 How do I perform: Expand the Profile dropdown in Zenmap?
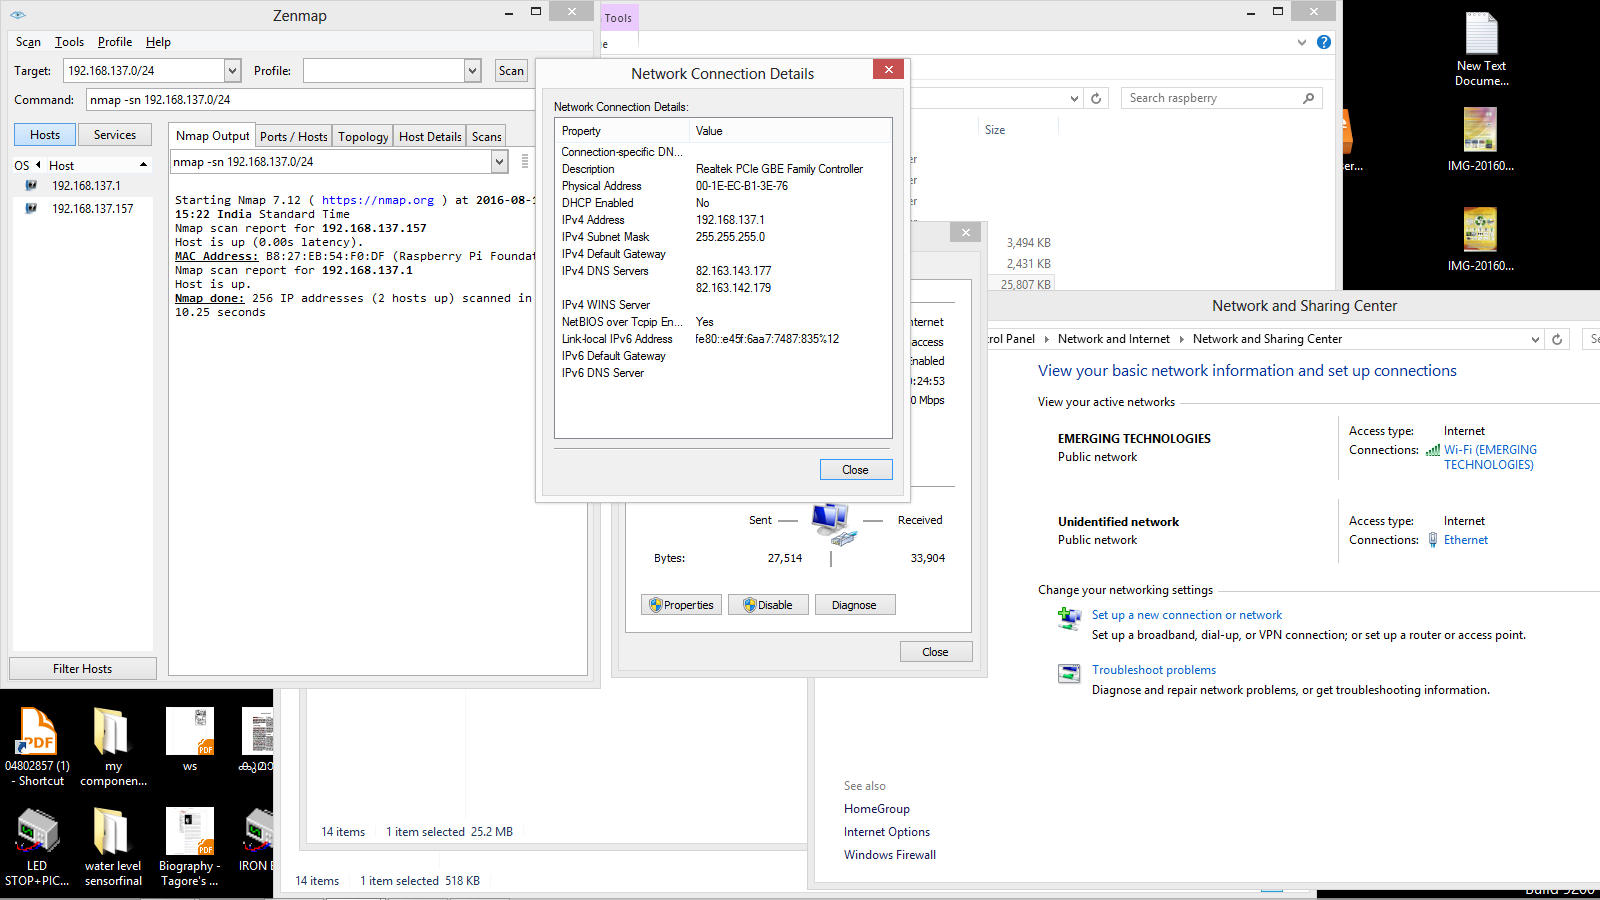click(x=472, y=70)
